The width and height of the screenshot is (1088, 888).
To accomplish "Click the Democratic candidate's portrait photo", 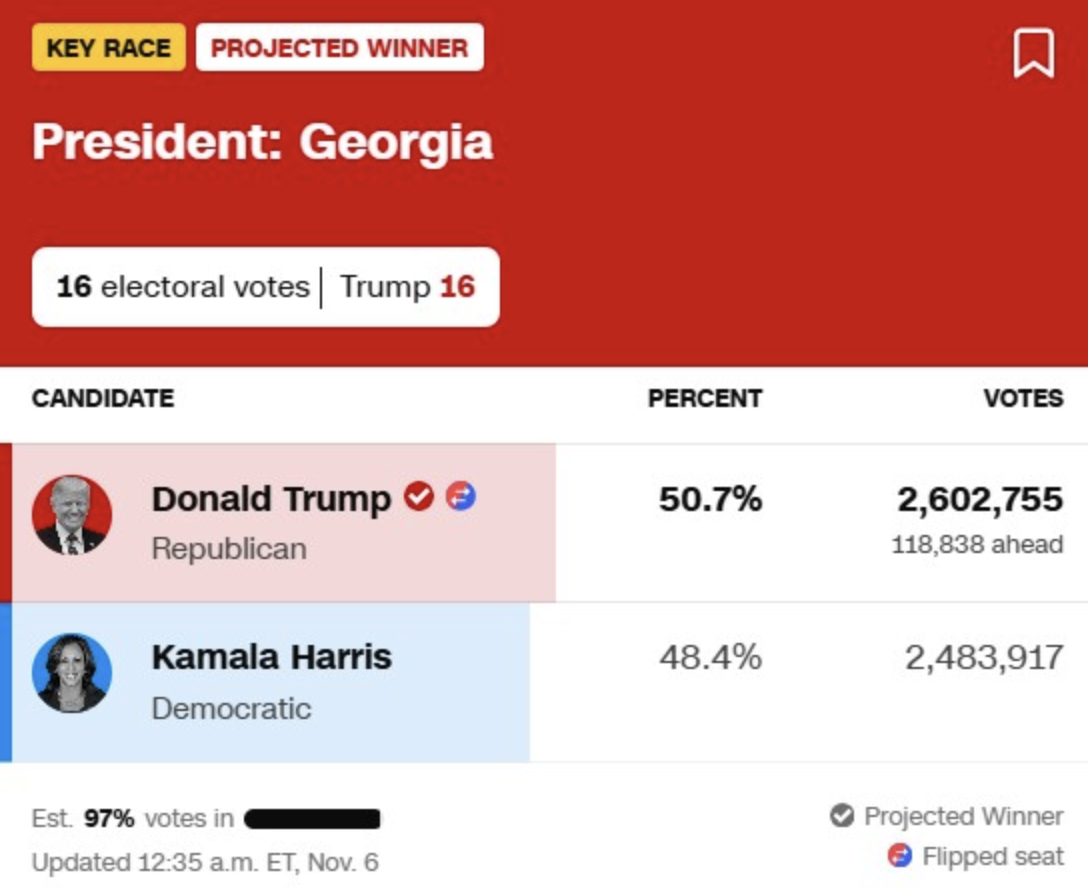I will point(71,672).
